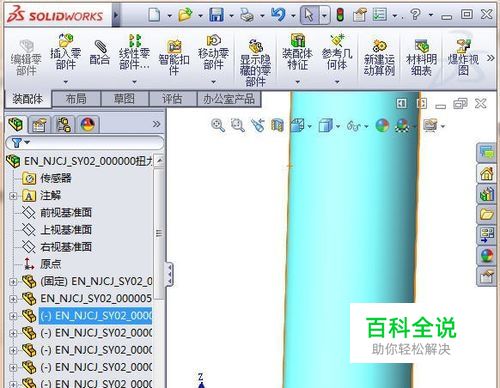500x388 pixels.
Task: Click Zoom to Fit magnifier icon
Action: [218, 126]
